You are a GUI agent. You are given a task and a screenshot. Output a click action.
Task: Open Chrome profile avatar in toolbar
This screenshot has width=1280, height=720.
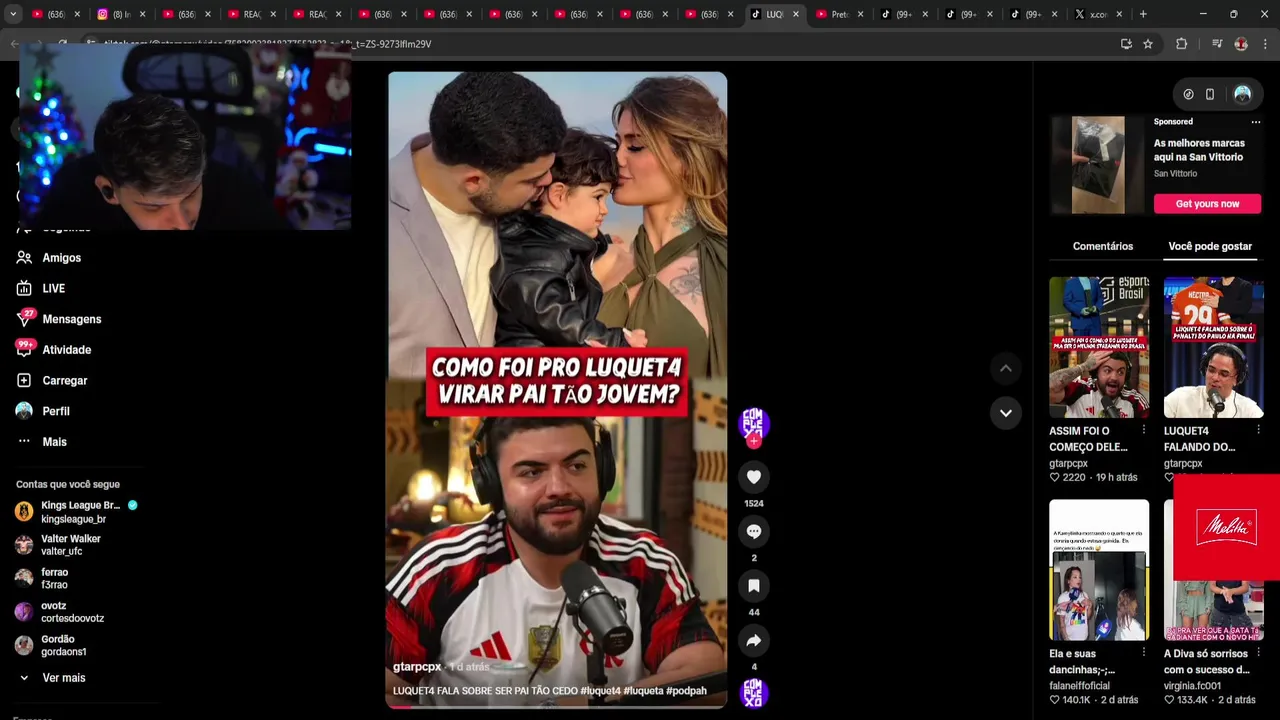1241,44
